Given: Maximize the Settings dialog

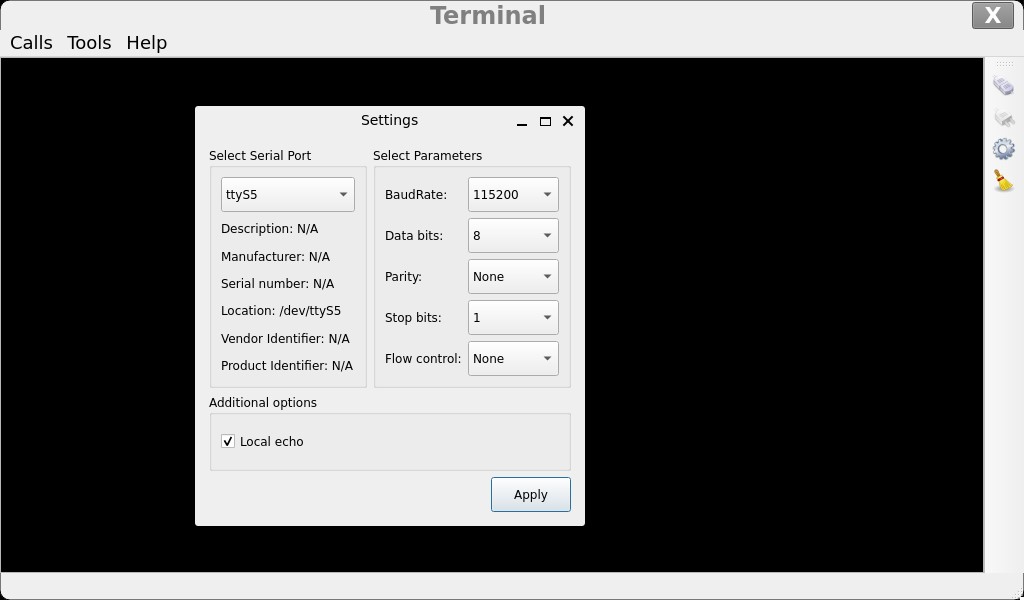Looking at the screenshot, I should pyautogui.click(x=545, y=121).
